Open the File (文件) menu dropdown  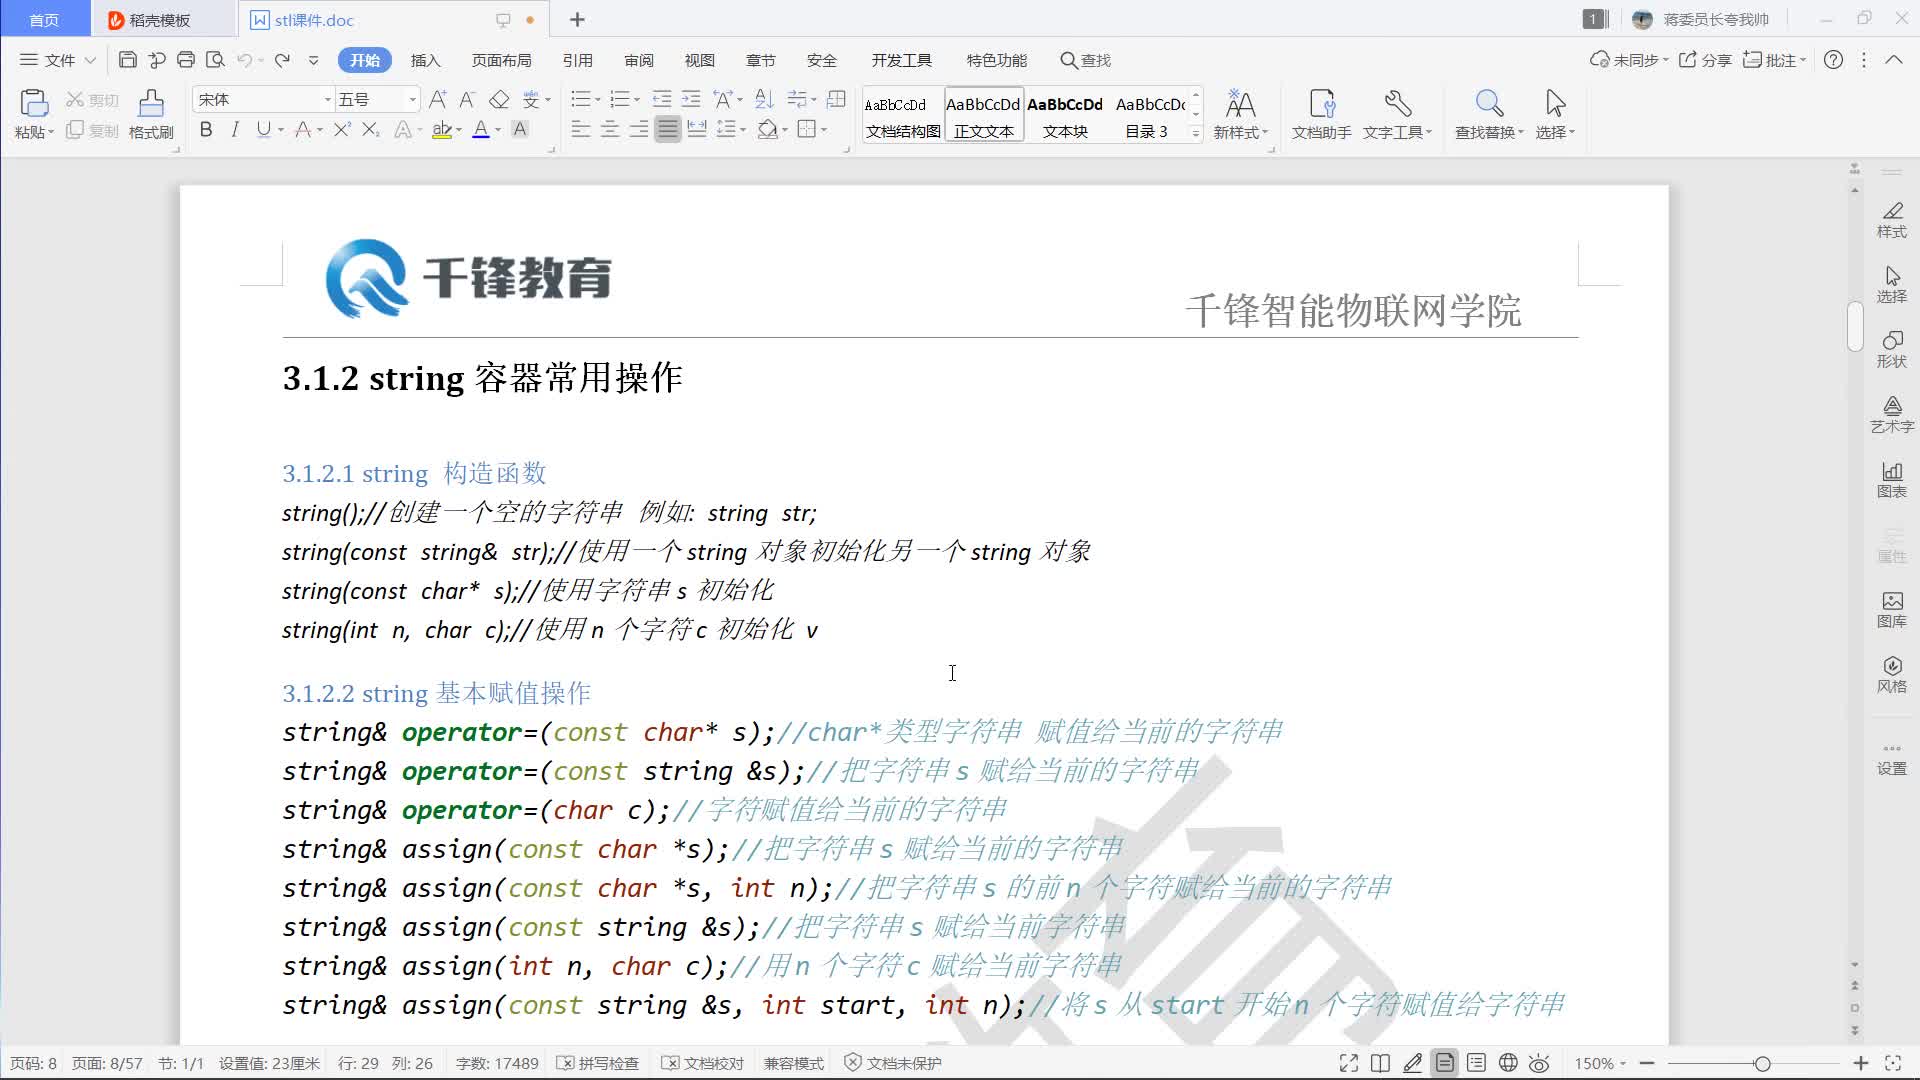[58, 60]
